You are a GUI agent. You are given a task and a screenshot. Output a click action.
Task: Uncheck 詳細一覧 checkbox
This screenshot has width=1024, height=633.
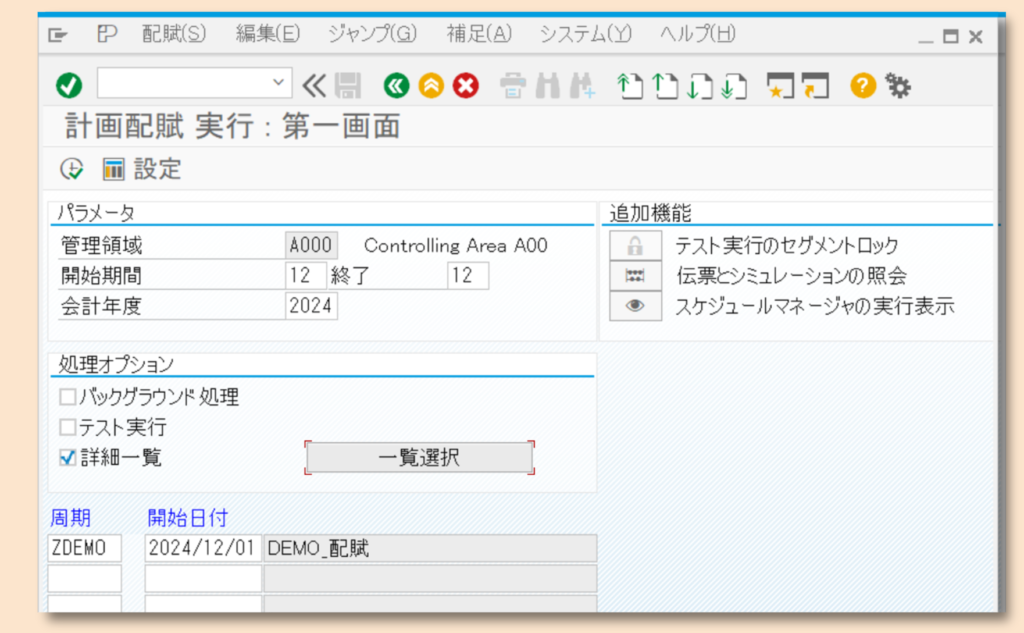point(67,457)
